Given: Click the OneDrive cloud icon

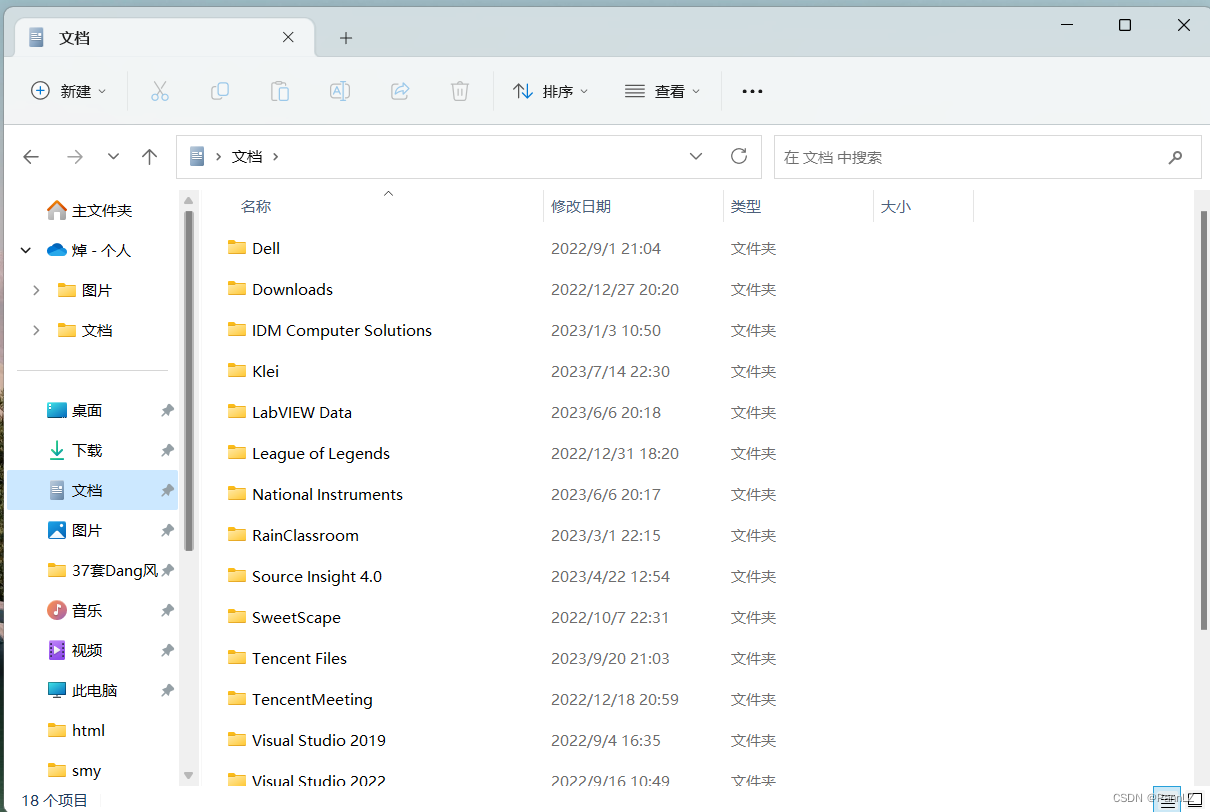Looking at the screenshot, I should (57, 250).
